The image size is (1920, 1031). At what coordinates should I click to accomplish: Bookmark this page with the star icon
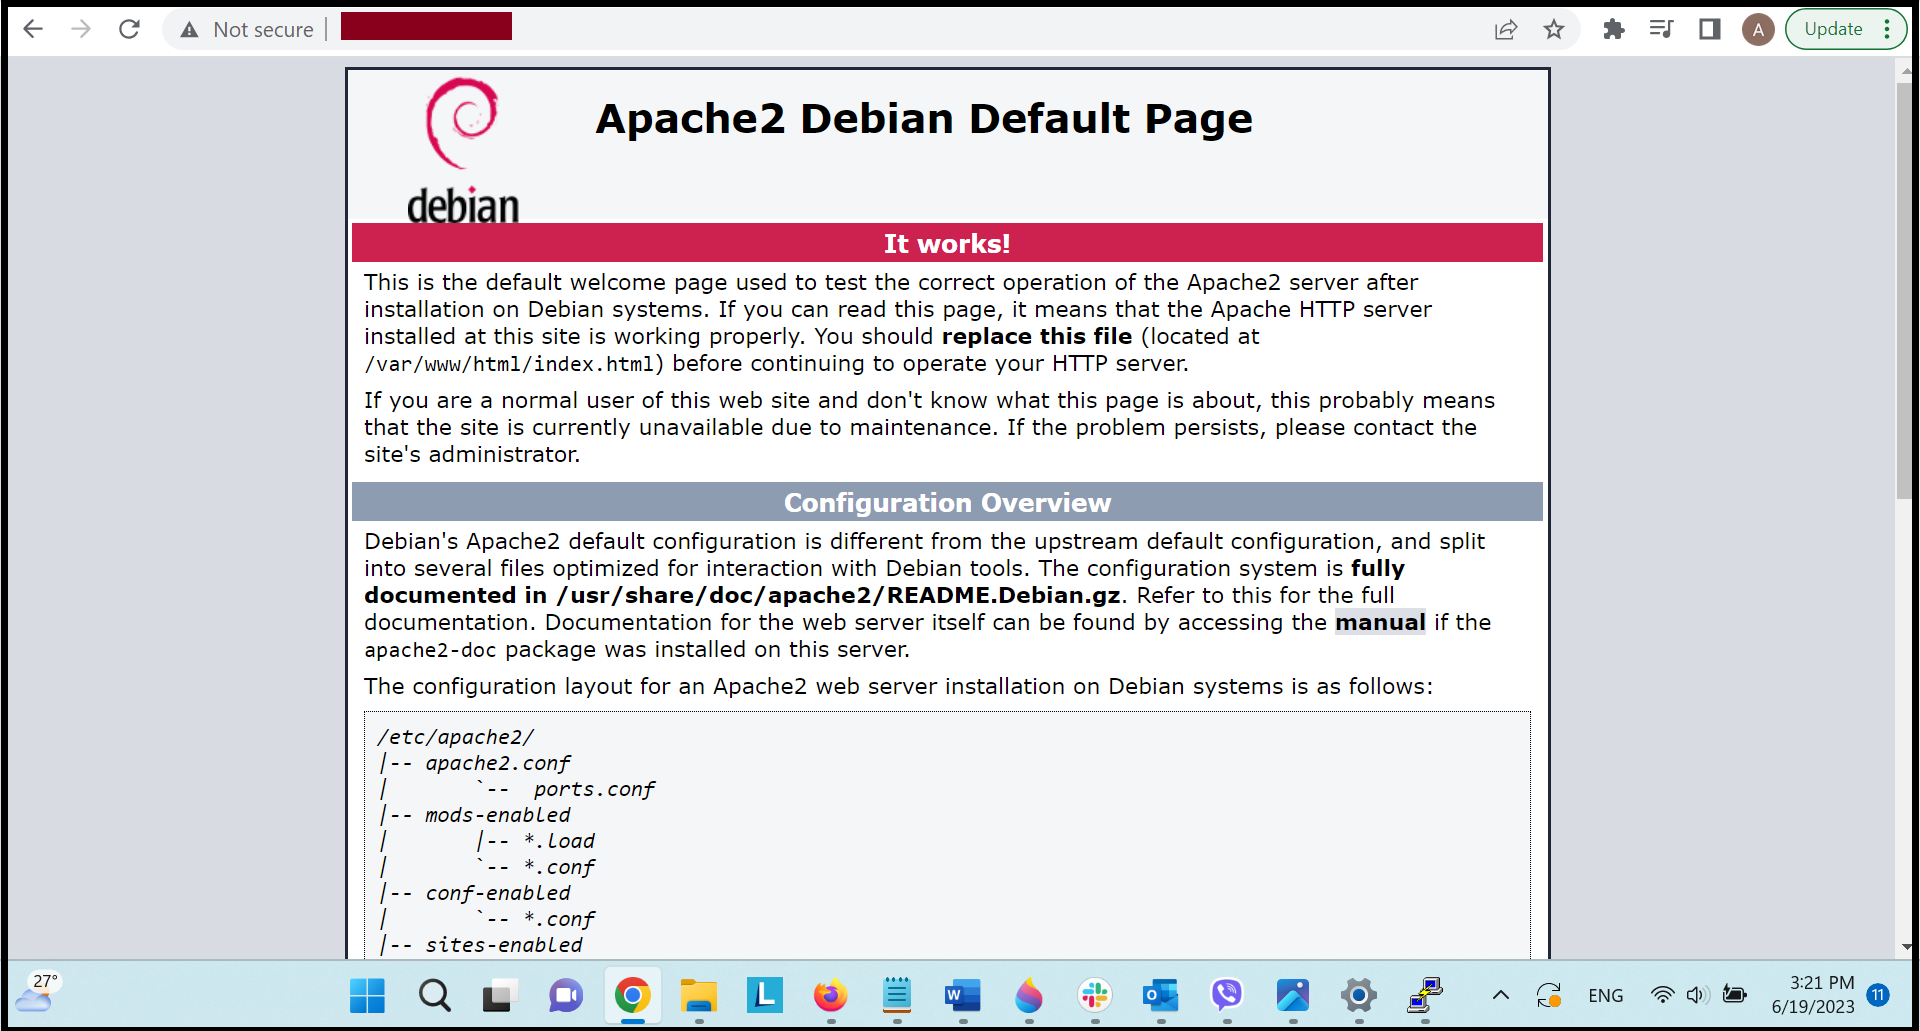point(1553,29)
